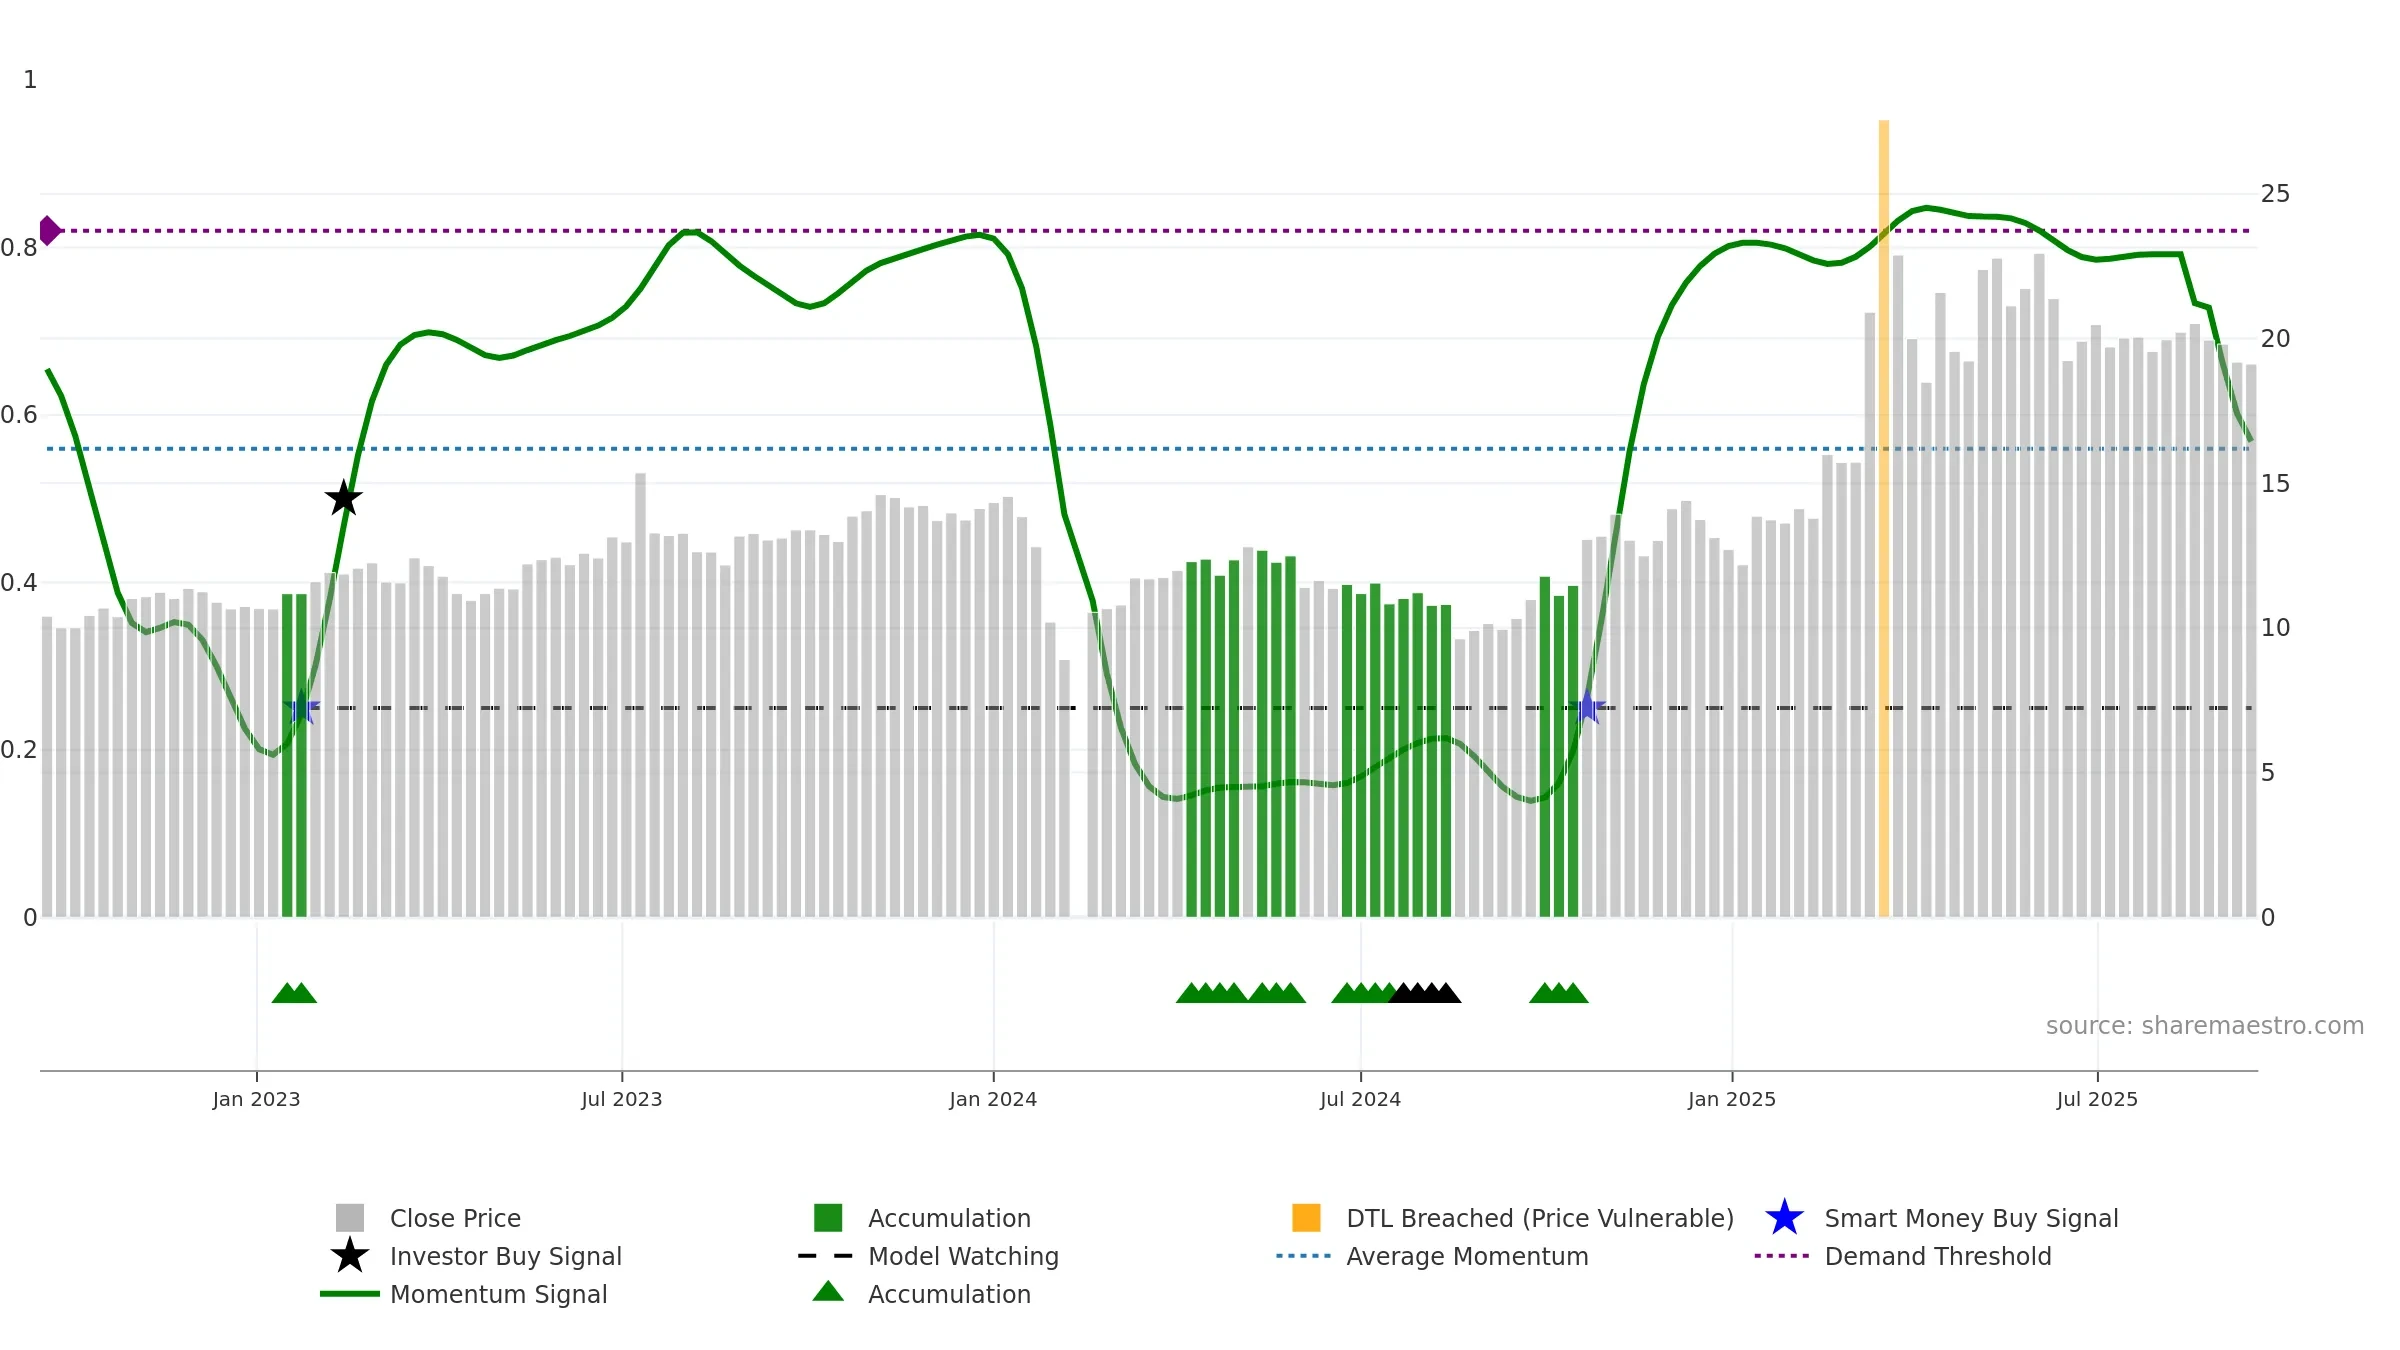
Task: Click the green accumulation triangles near Oct 2024
Action: [x=1558, y=993]
